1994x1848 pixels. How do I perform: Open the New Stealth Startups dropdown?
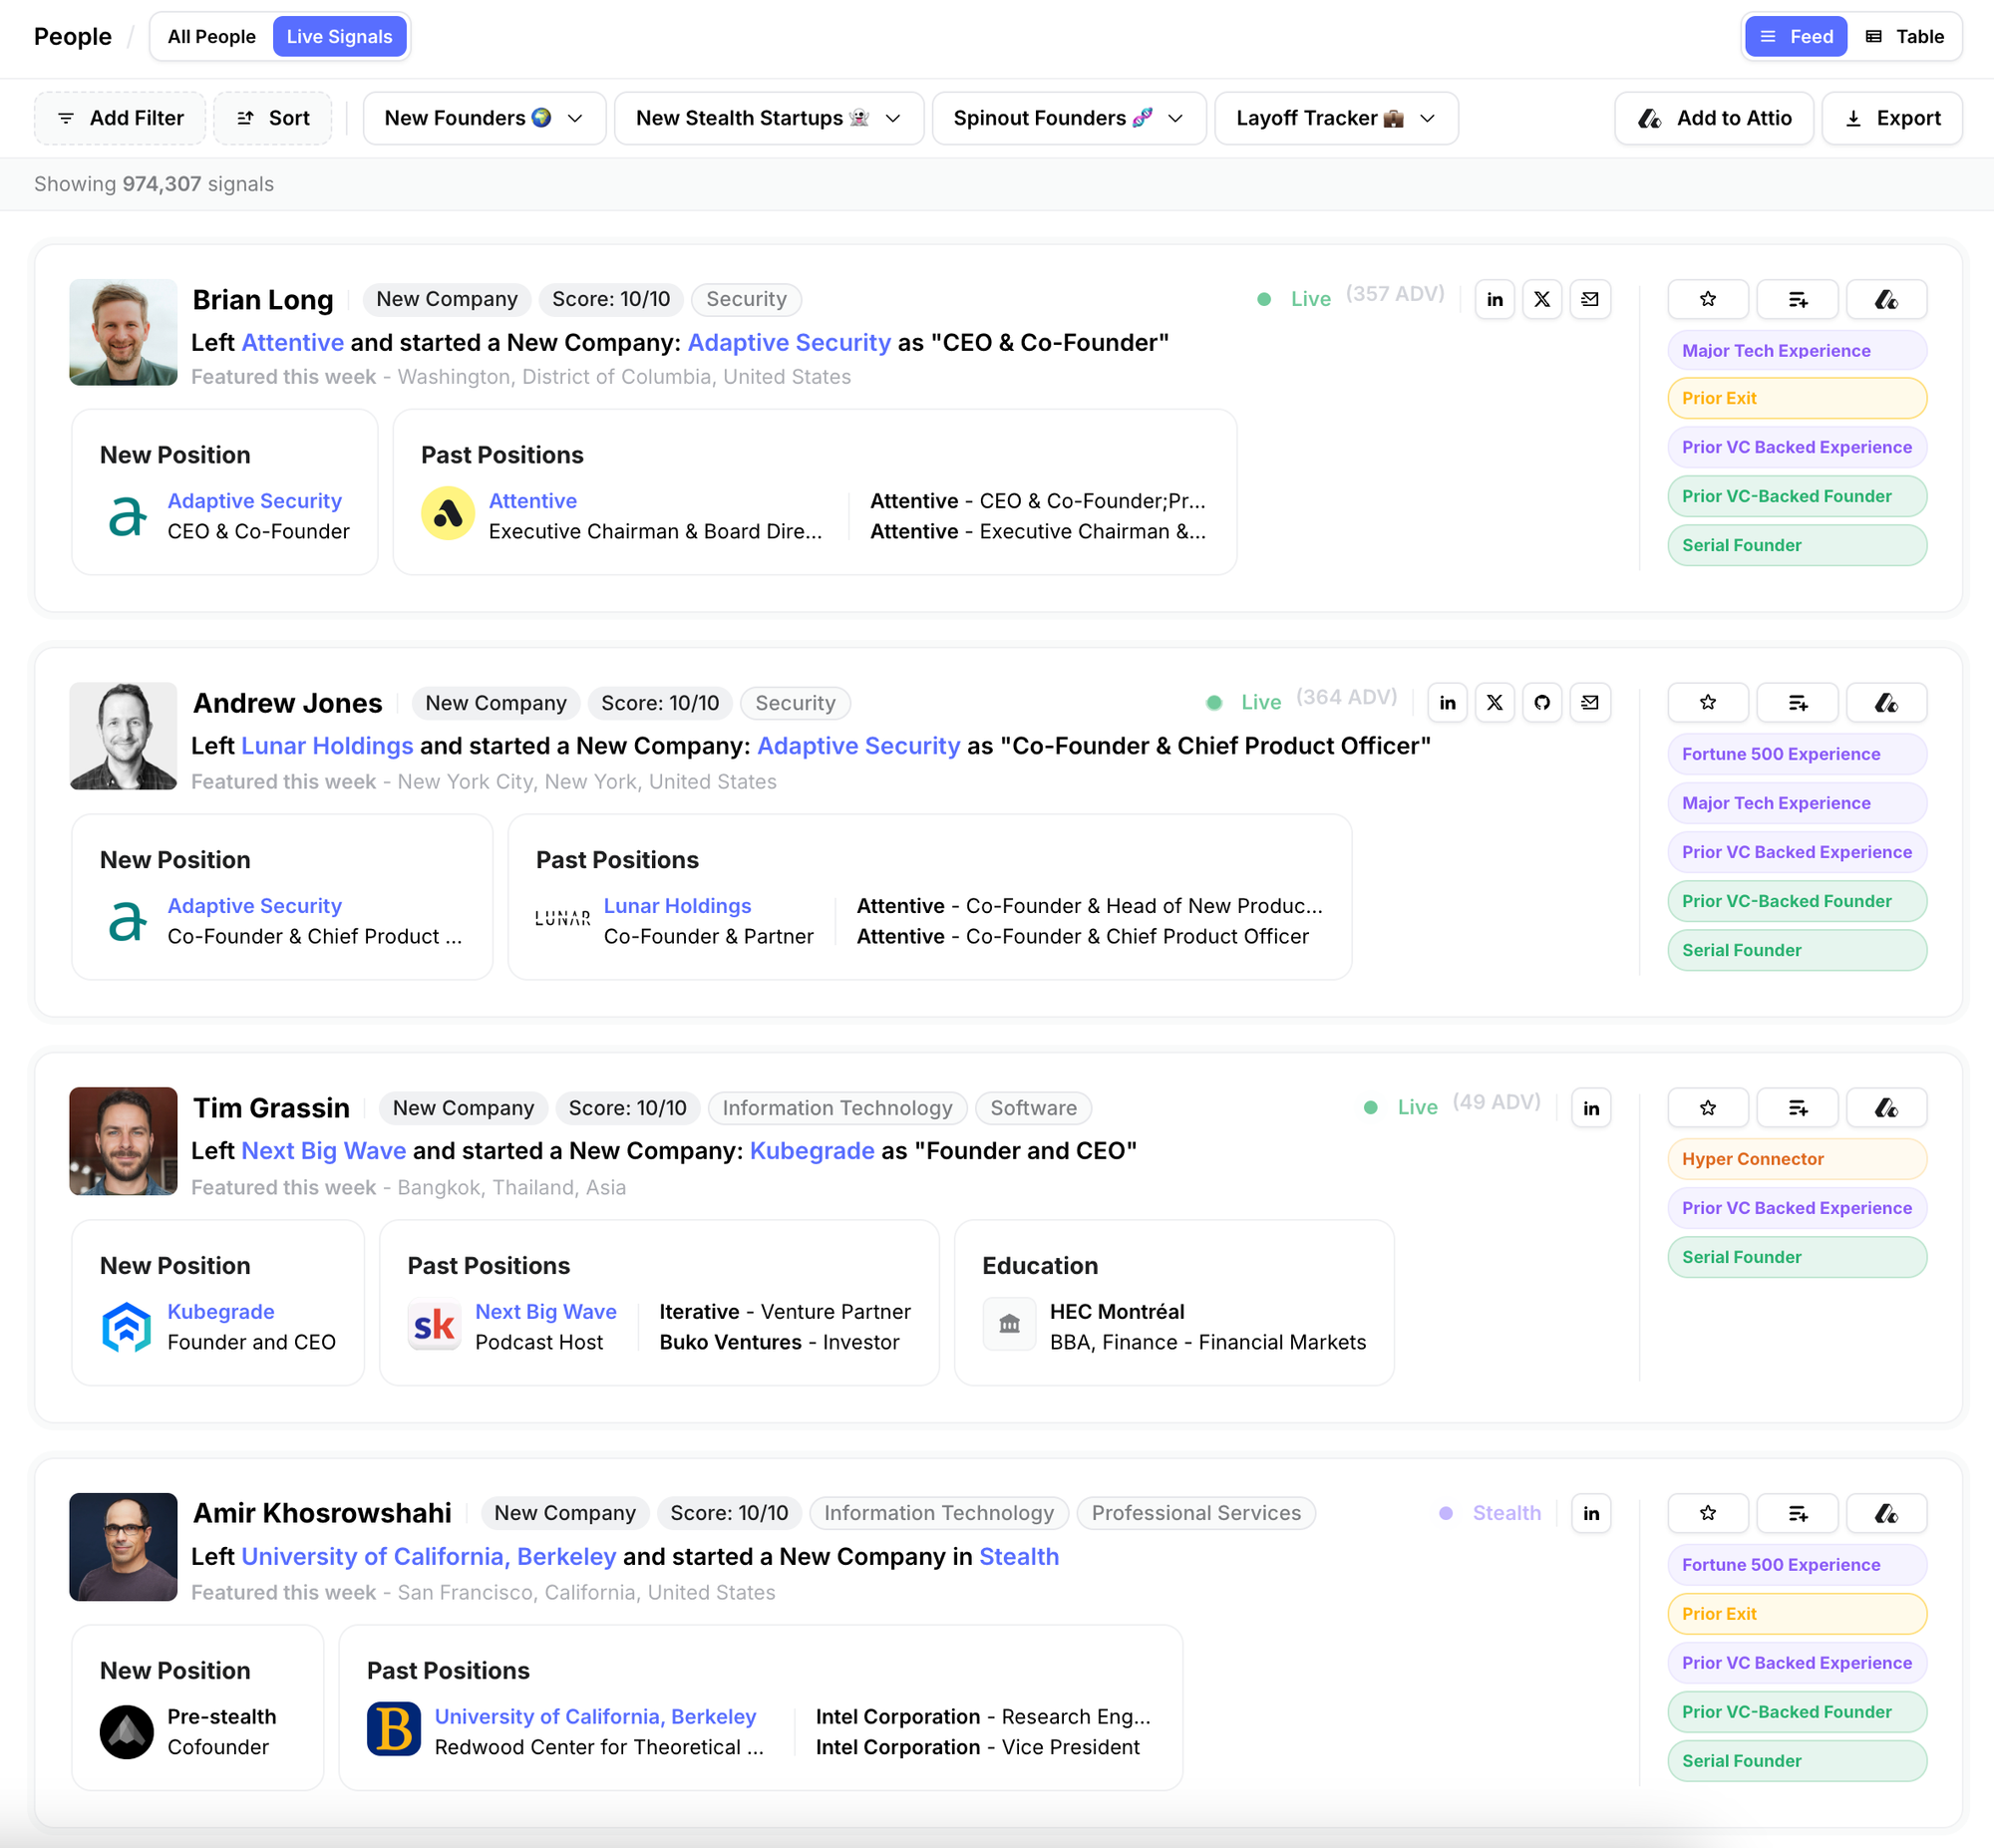768,118
